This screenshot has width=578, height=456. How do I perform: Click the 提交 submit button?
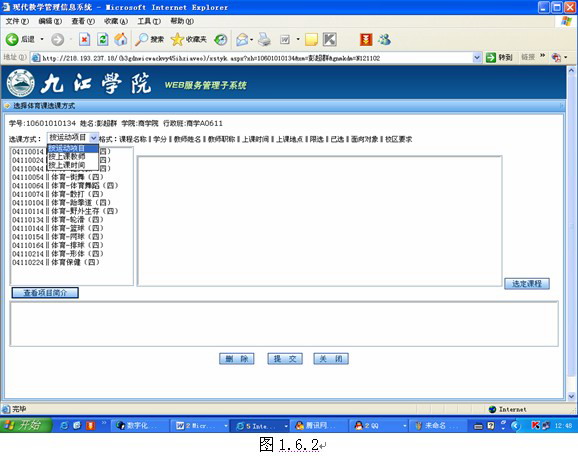tap(285, 359)
